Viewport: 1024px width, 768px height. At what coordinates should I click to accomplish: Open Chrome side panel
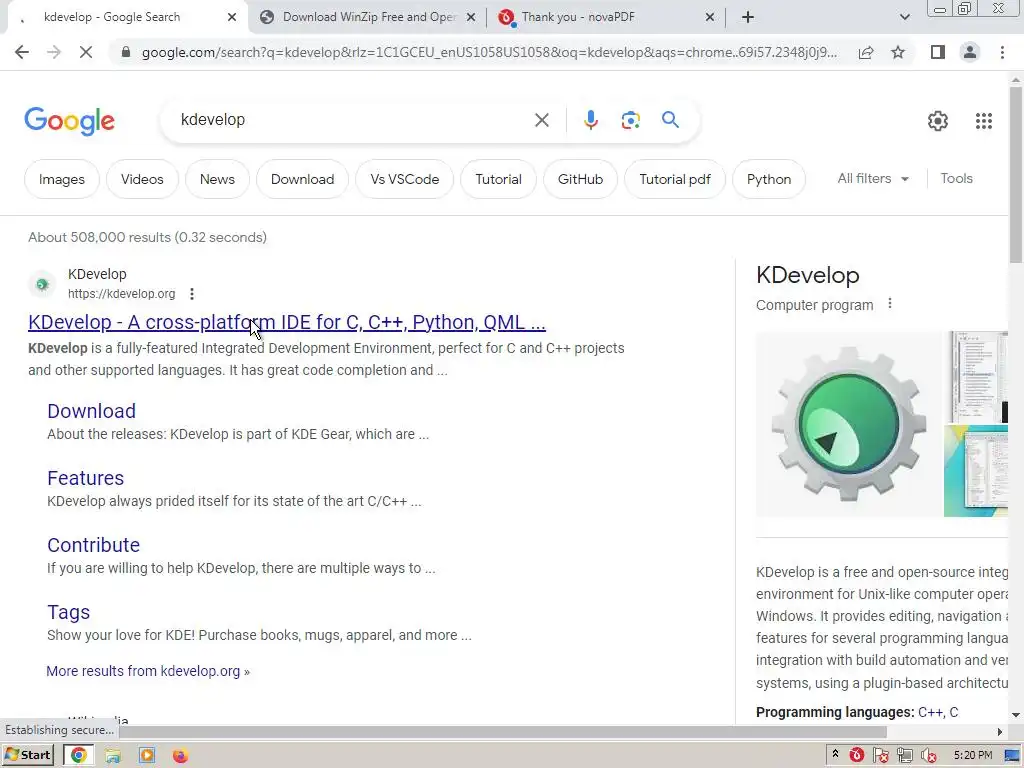point(938,52)
